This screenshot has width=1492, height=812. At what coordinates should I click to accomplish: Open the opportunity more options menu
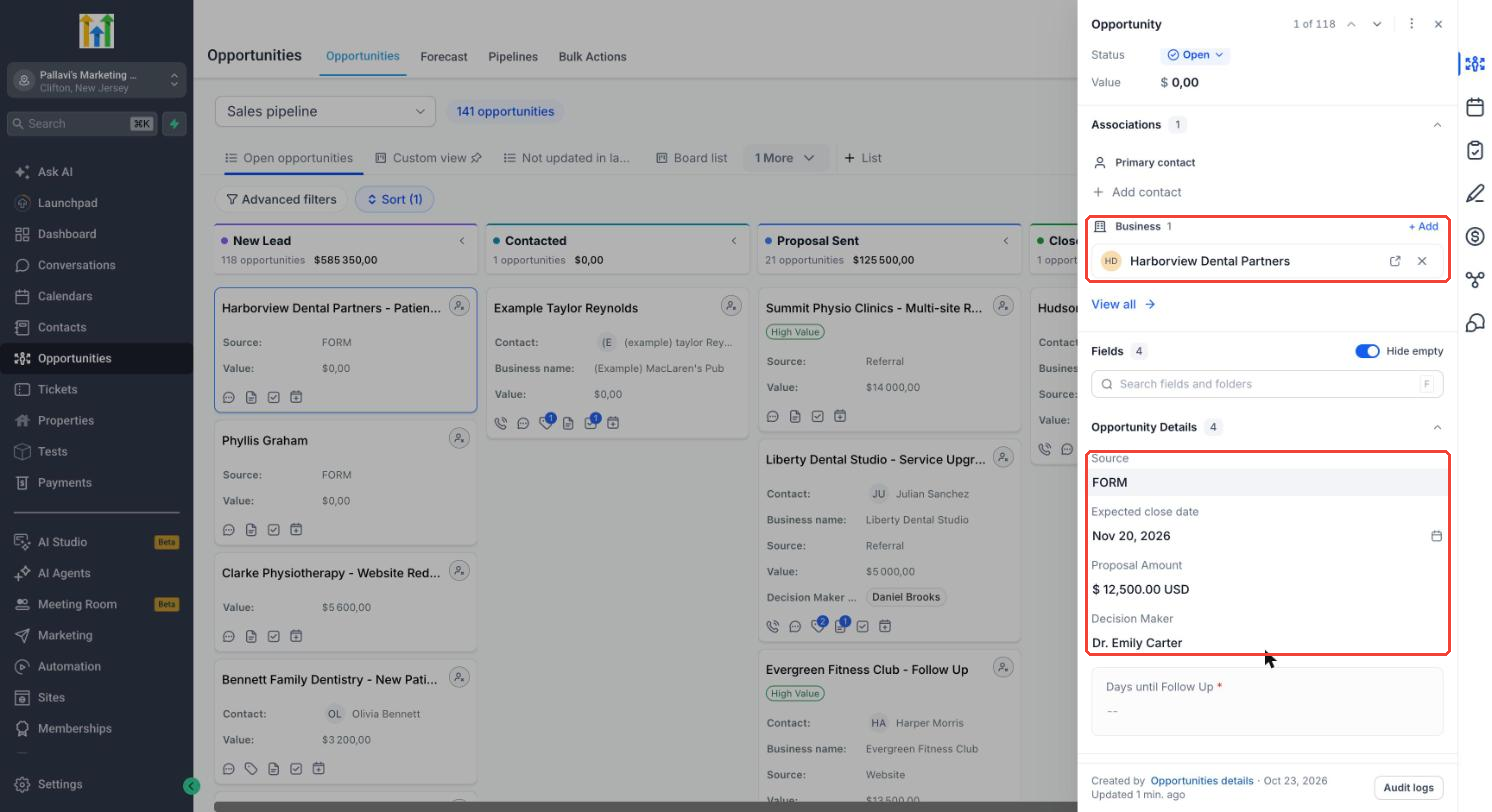tap(1411, 24)
